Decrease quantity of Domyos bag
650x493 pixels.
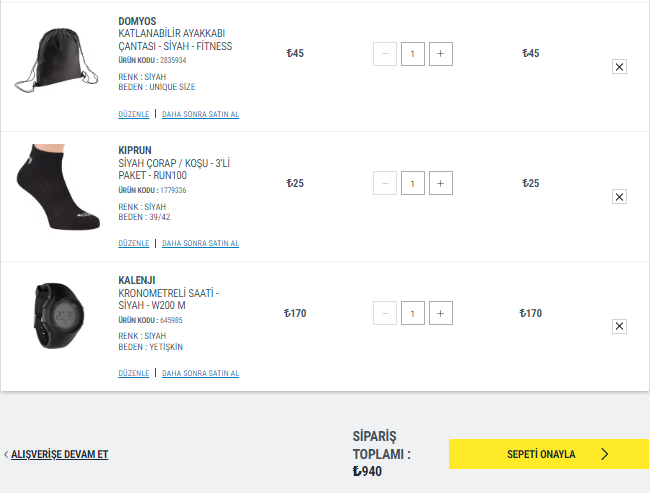coord(385,54)
